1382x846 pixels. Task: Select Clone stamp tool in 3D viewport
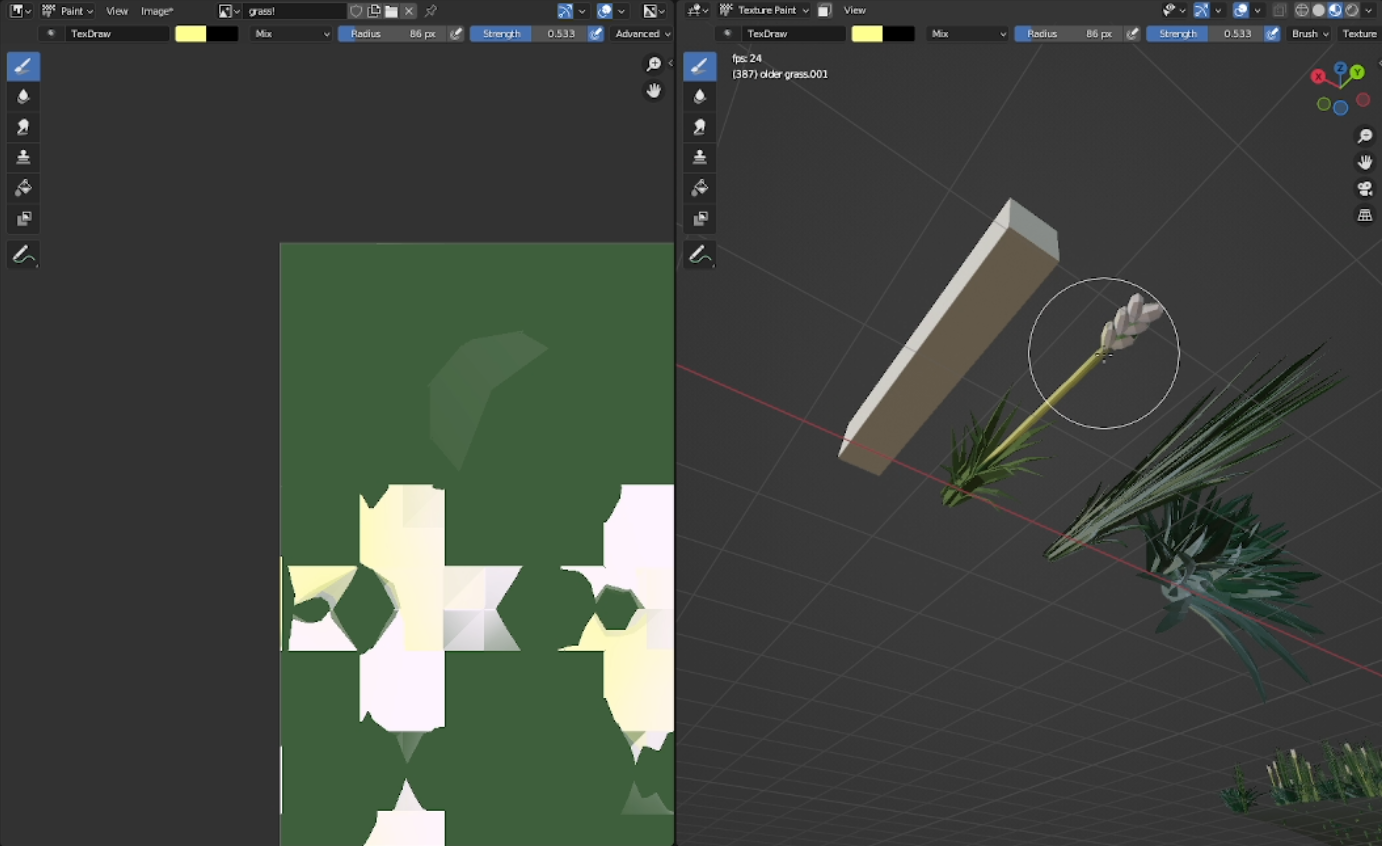pos(700,157)
